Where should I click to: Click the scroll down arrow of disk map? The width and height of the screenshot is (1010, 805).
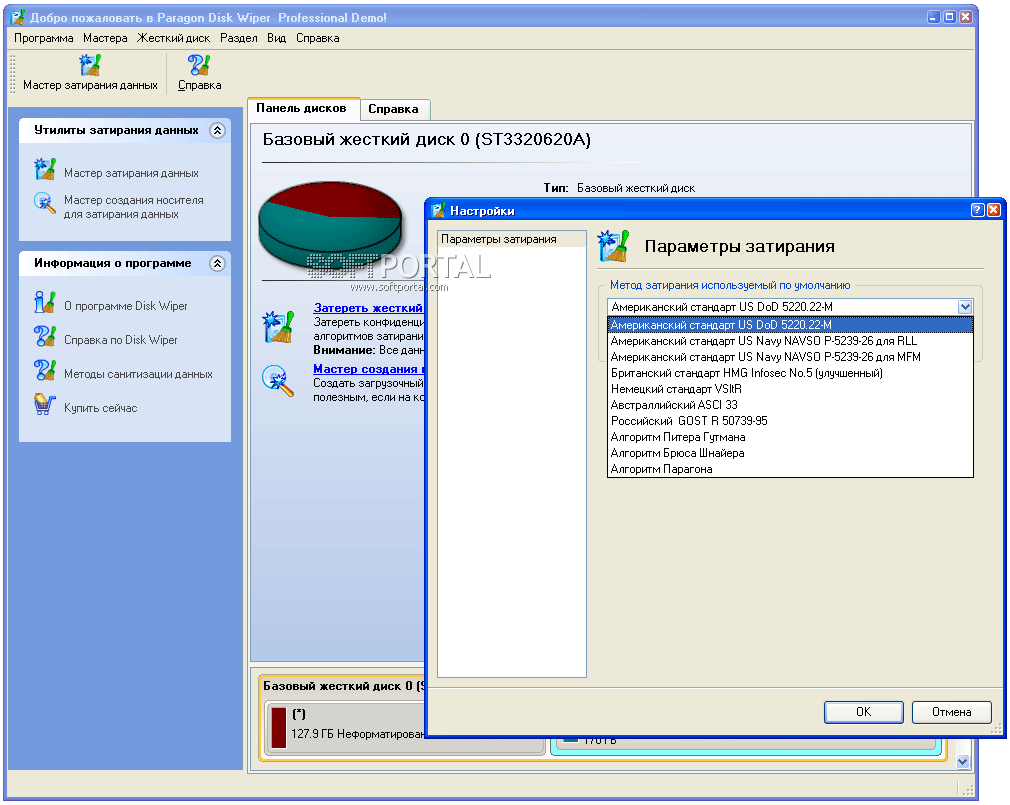tap(963, 762)
